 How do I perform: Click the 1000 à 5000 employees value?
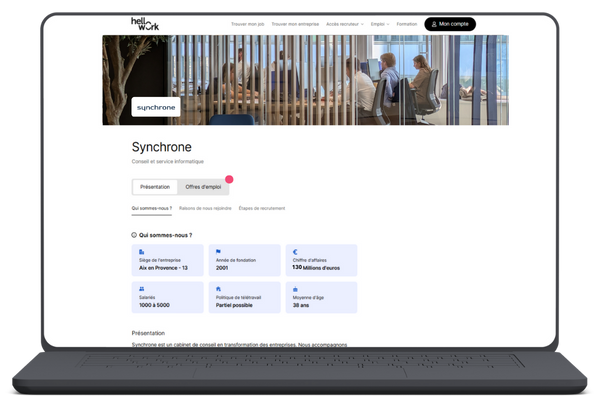(154, 305)
